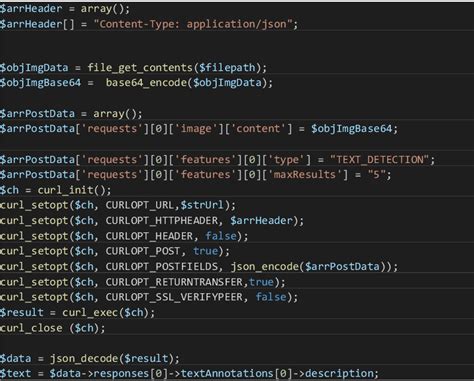
Task: Click the '$text = $data->responses' line
Action: tap(189, 374)
